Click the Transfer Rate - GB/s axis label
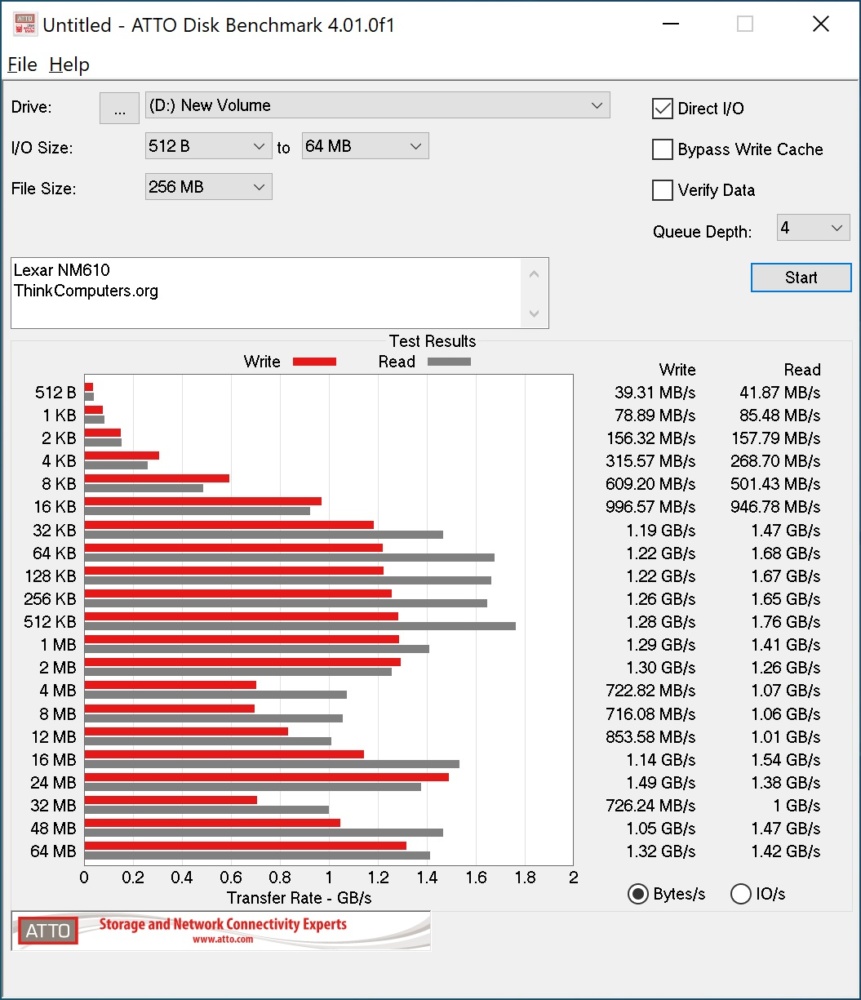Viewport: 861px width, 1000px height. (299, 898)
